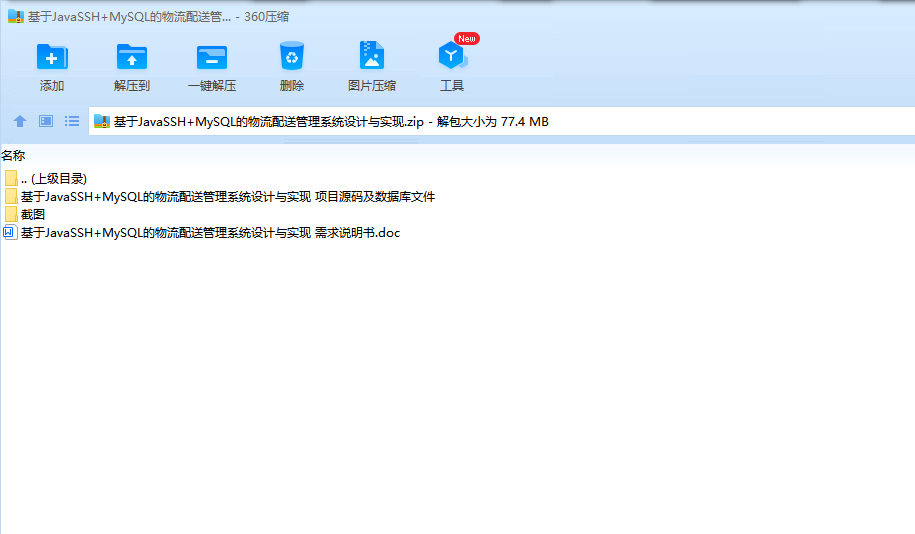The width and height of the screenshot is (915, 534).
Task: Select the 项目源码及数据库文件 folder icon
Action: click(11, 196)
